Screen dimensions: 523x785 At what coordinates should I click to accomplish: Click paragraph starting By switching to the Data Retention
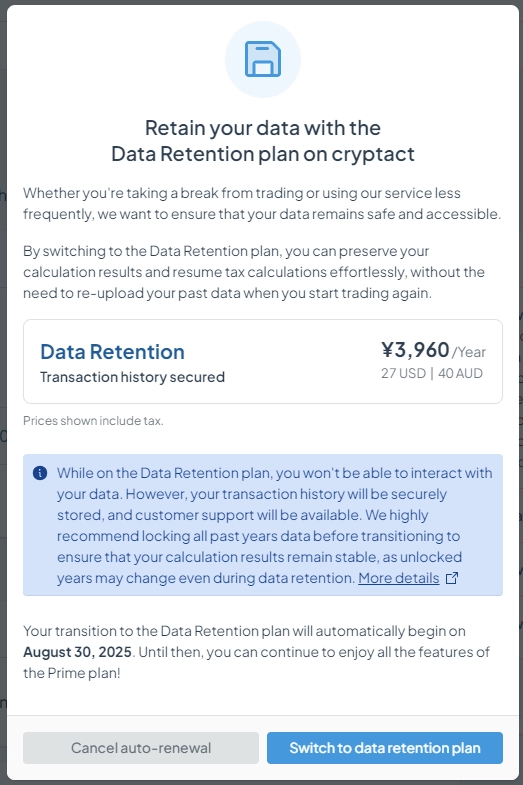(x=254, y=272)
